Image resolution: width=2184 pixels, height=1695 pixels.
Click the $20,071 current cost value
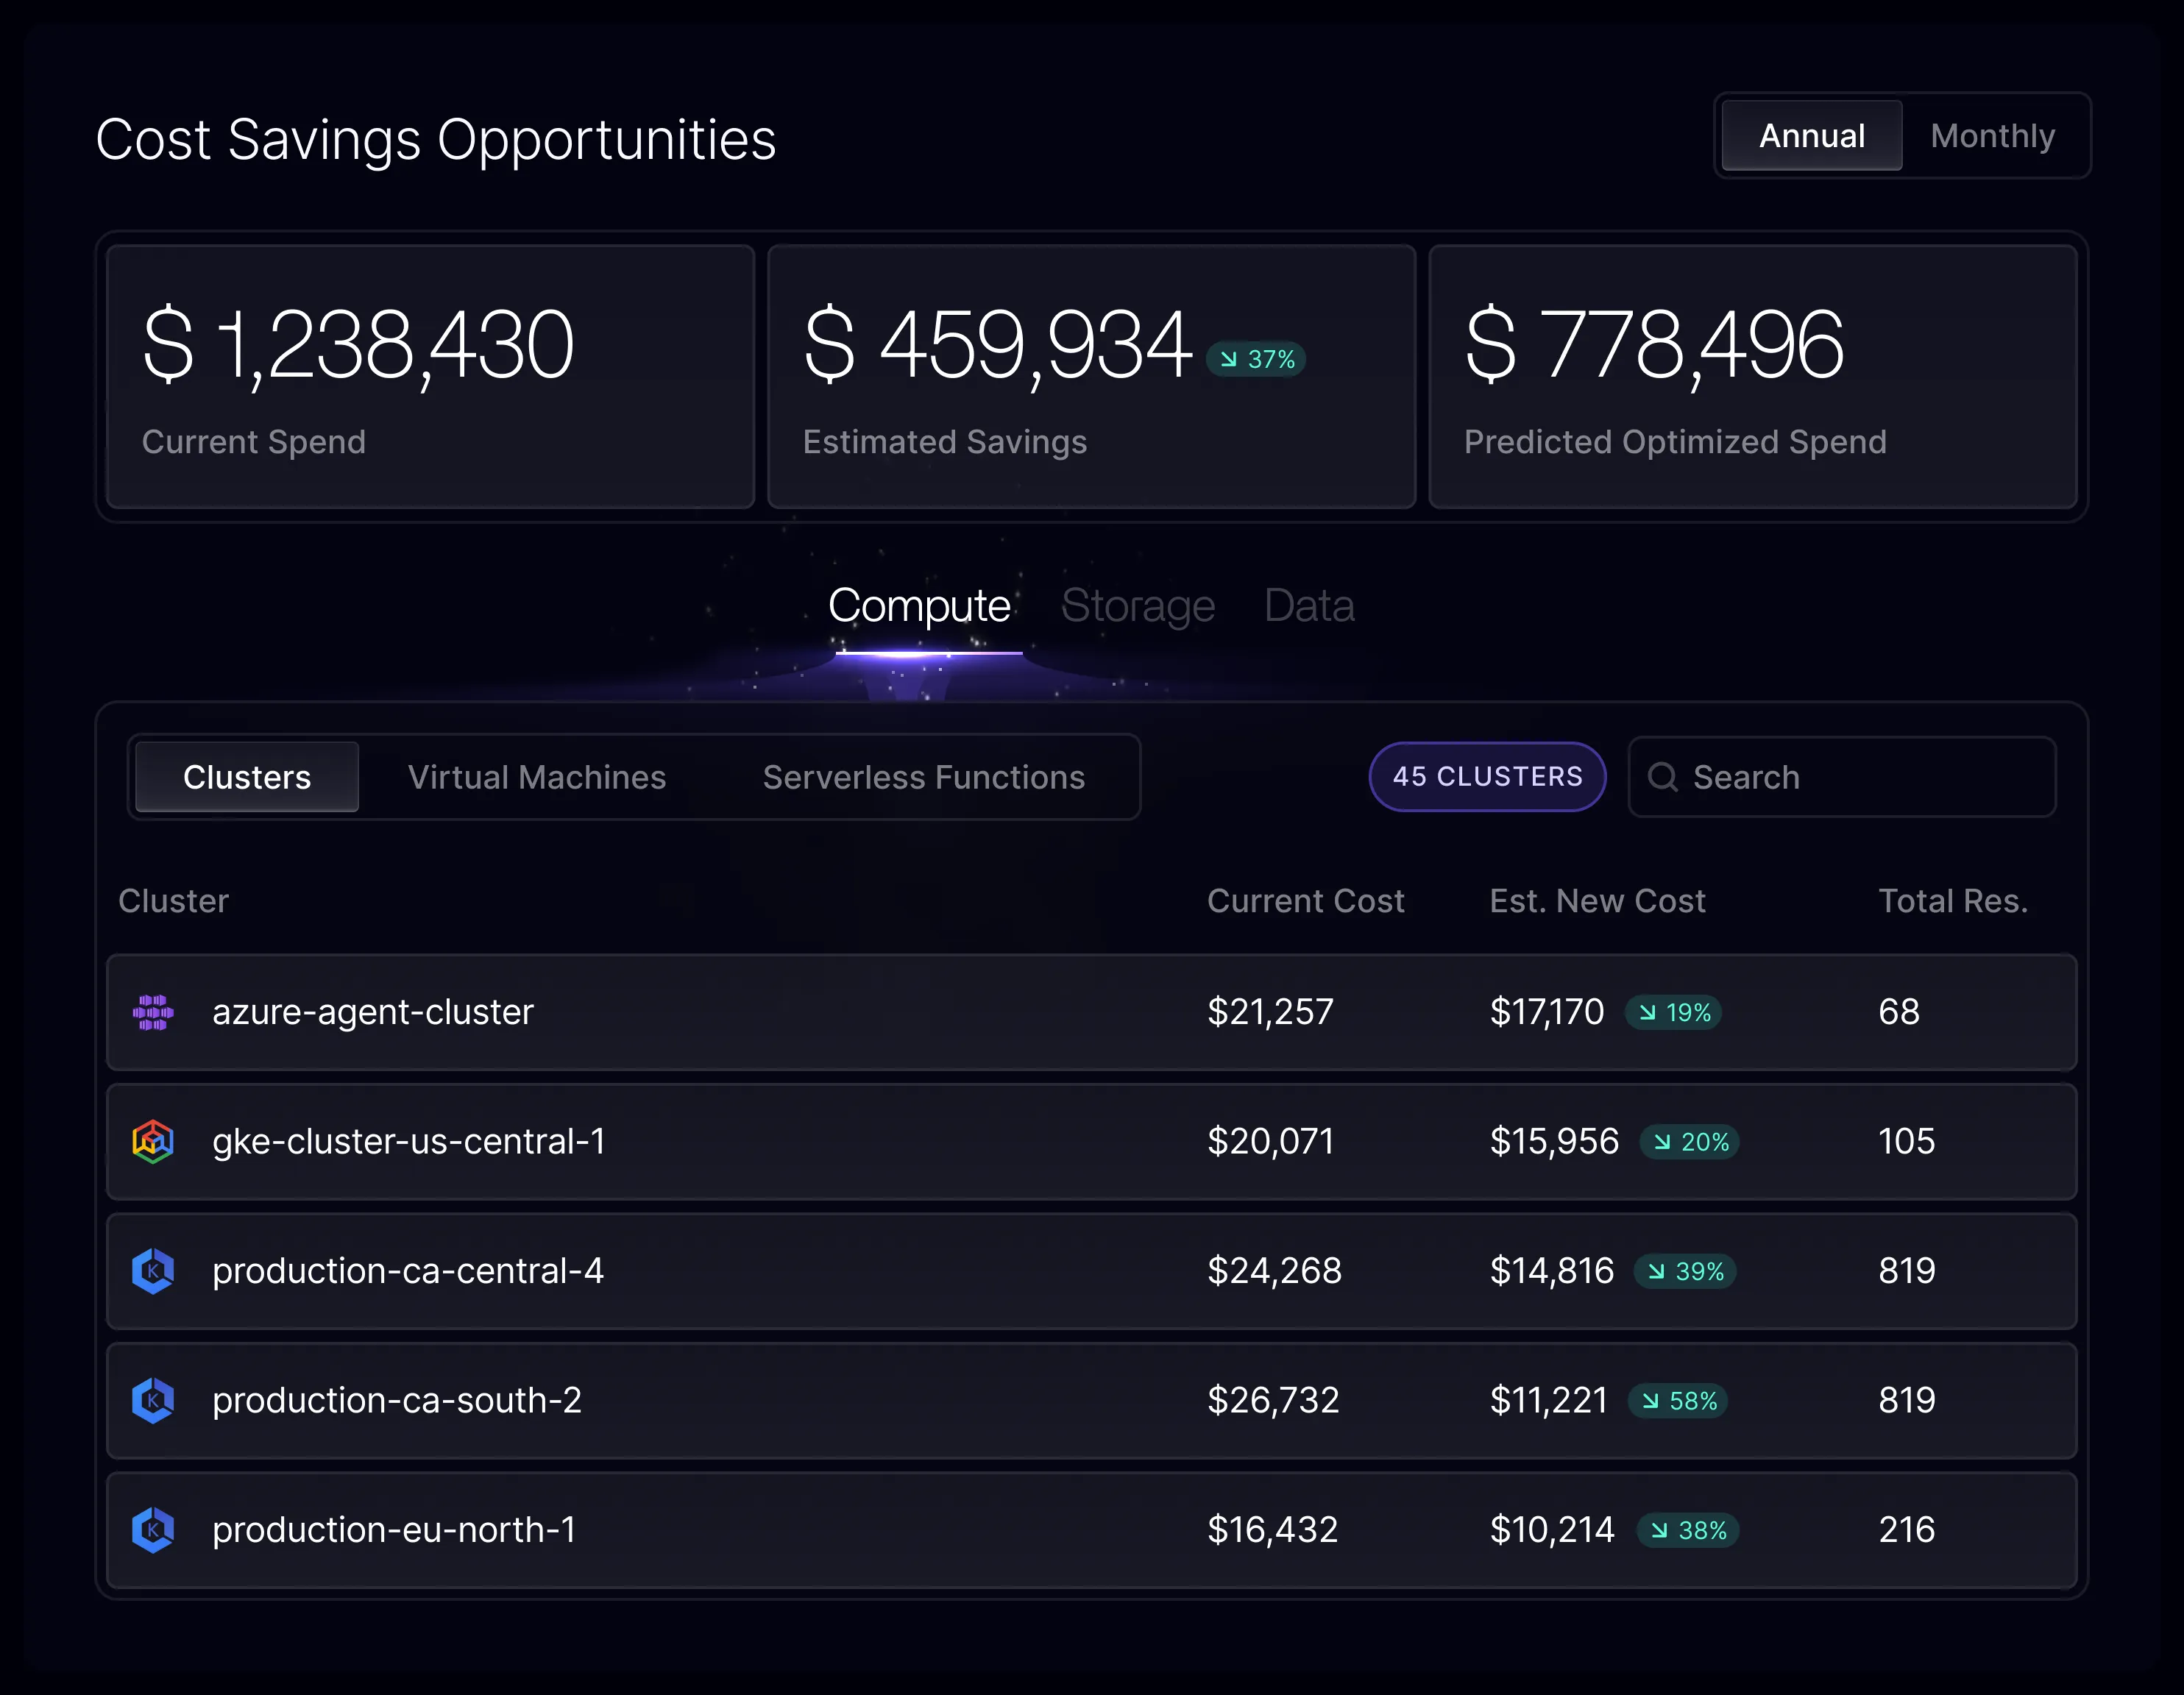[1271, 1141]
